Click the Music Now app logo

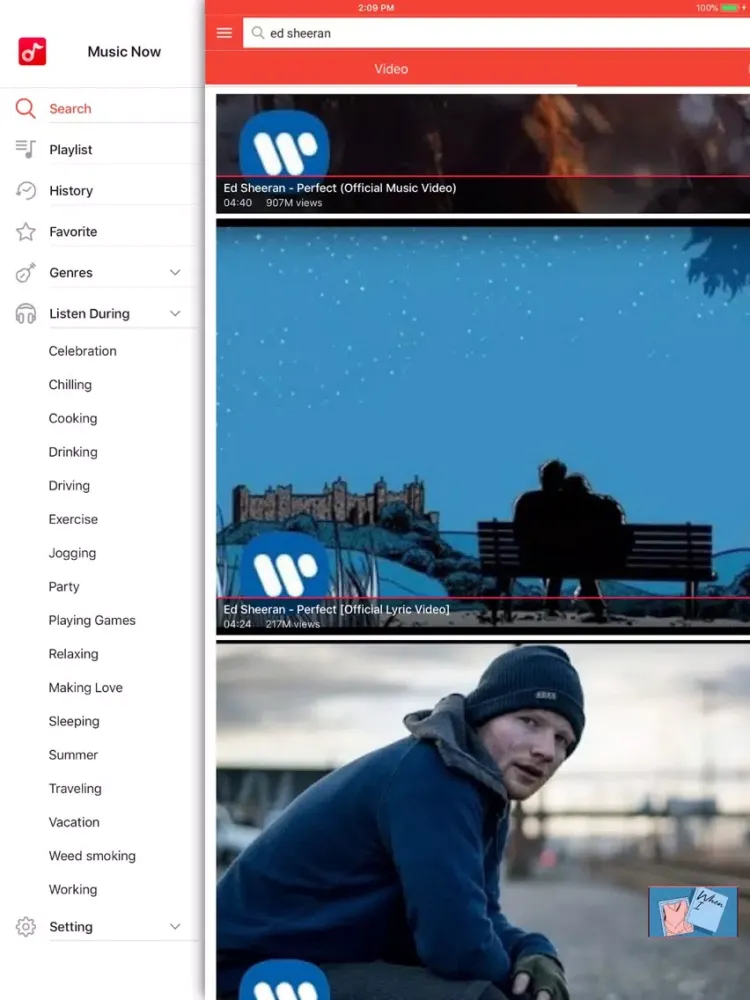point(32,52)
